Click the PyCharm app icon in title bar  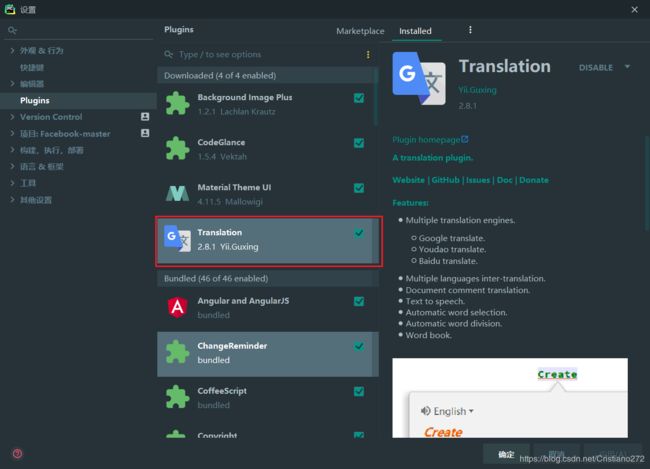(x=10, y=9)
